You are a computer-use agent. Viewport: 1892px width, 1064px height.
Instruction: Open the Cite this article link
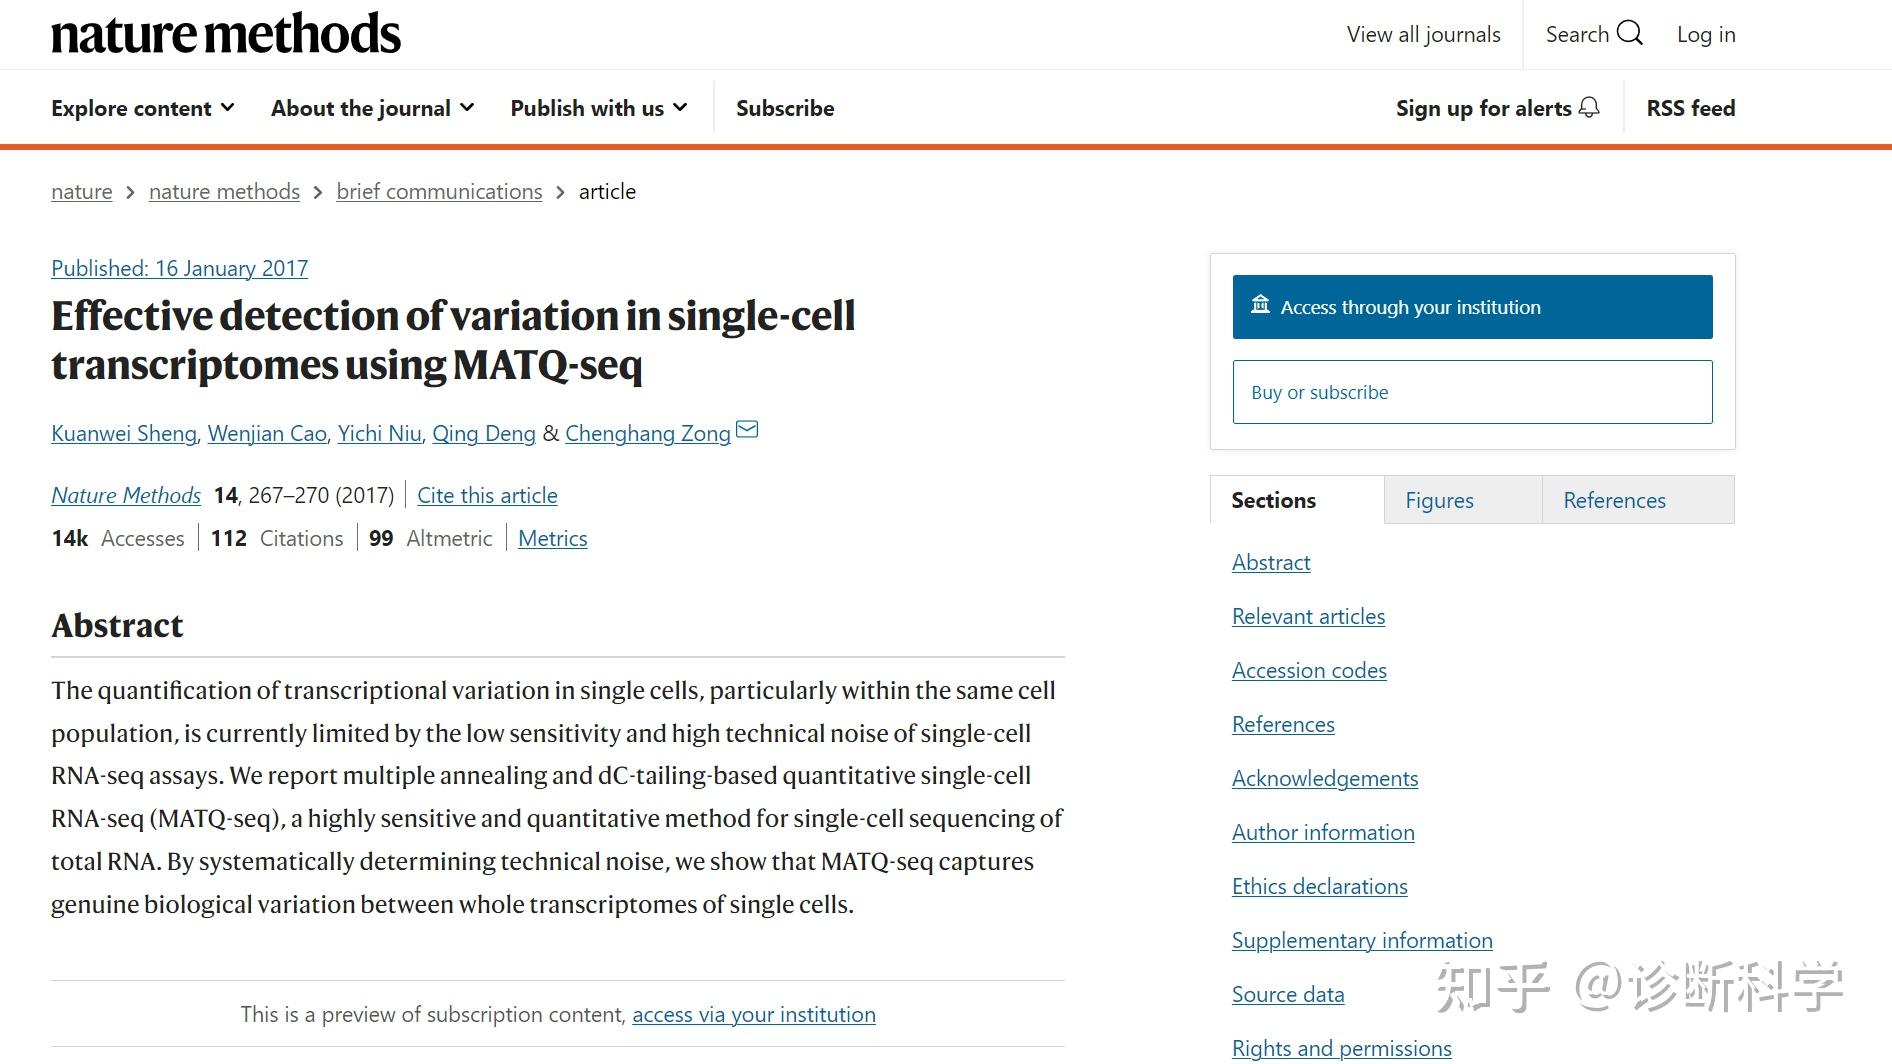487,495
